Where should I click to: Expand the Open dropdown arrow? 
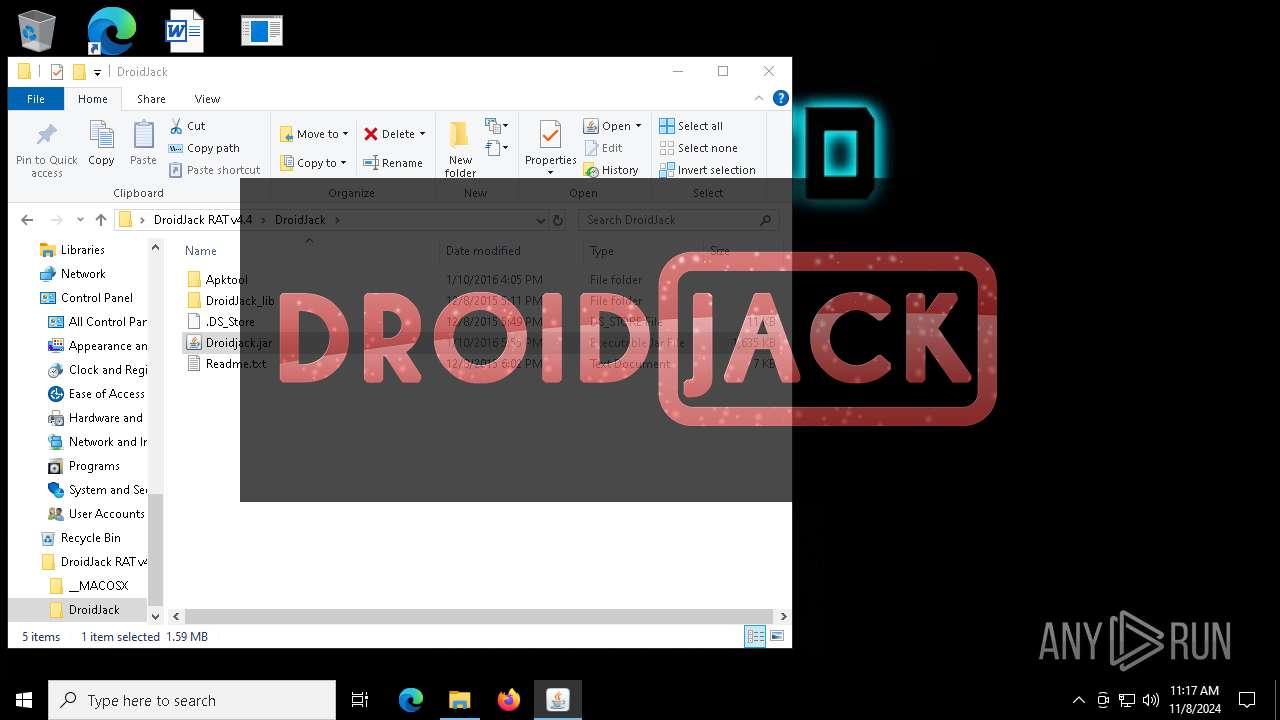[638, 126]
